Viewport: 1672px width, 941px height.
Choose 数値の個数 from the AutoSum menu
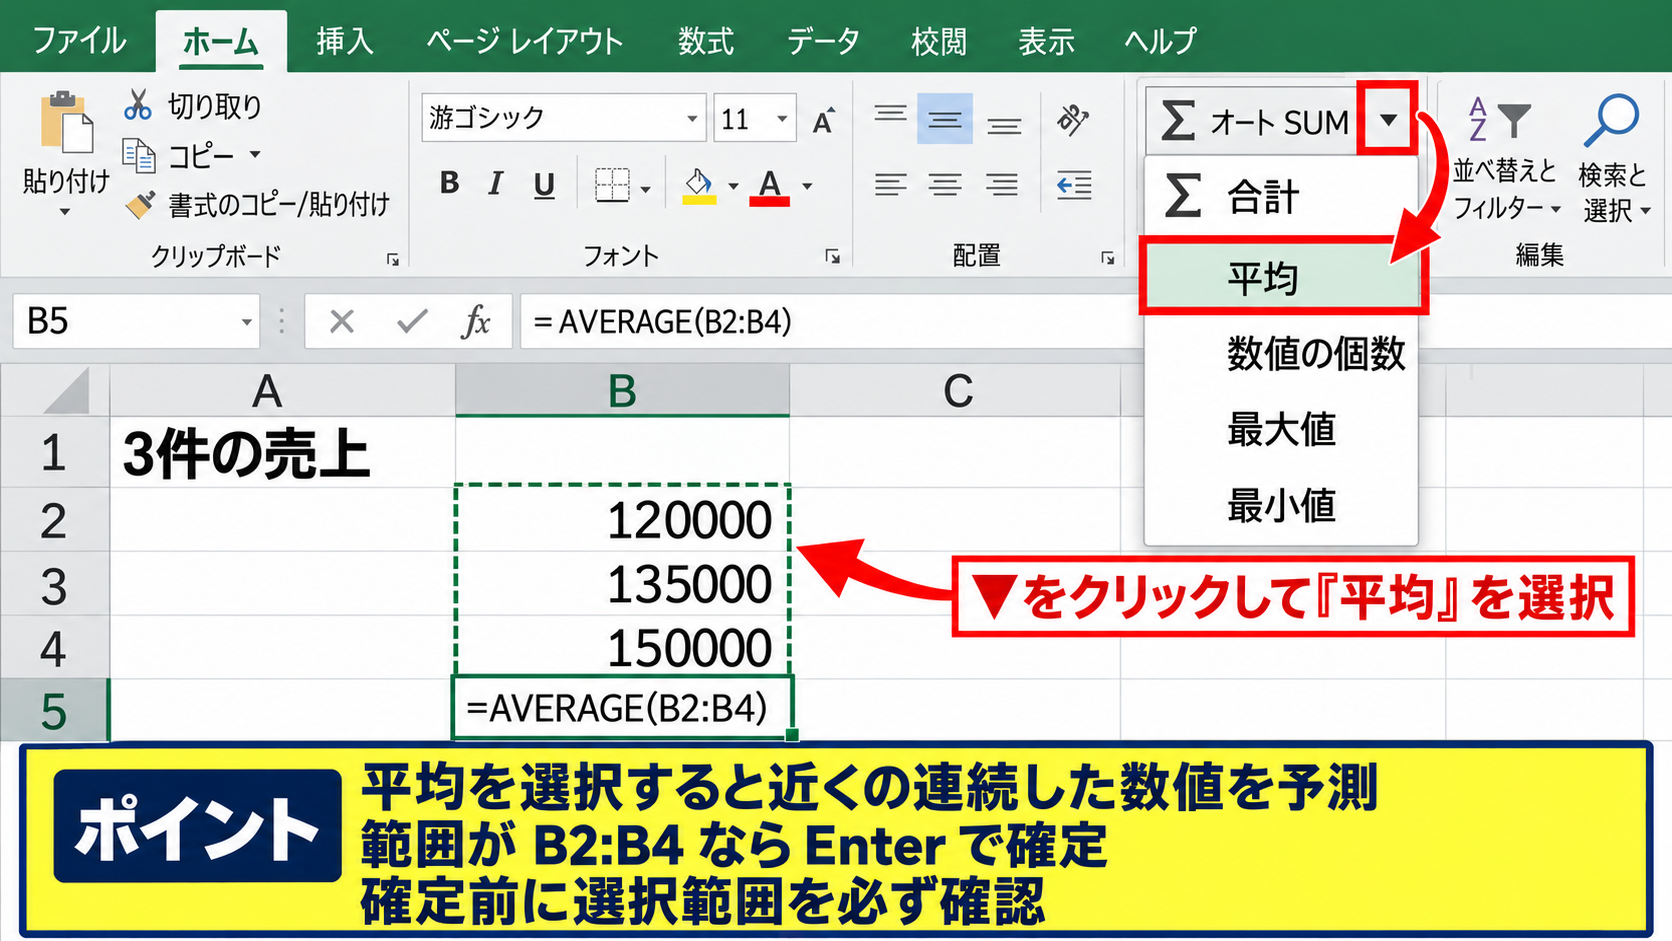pos(1281,353)
